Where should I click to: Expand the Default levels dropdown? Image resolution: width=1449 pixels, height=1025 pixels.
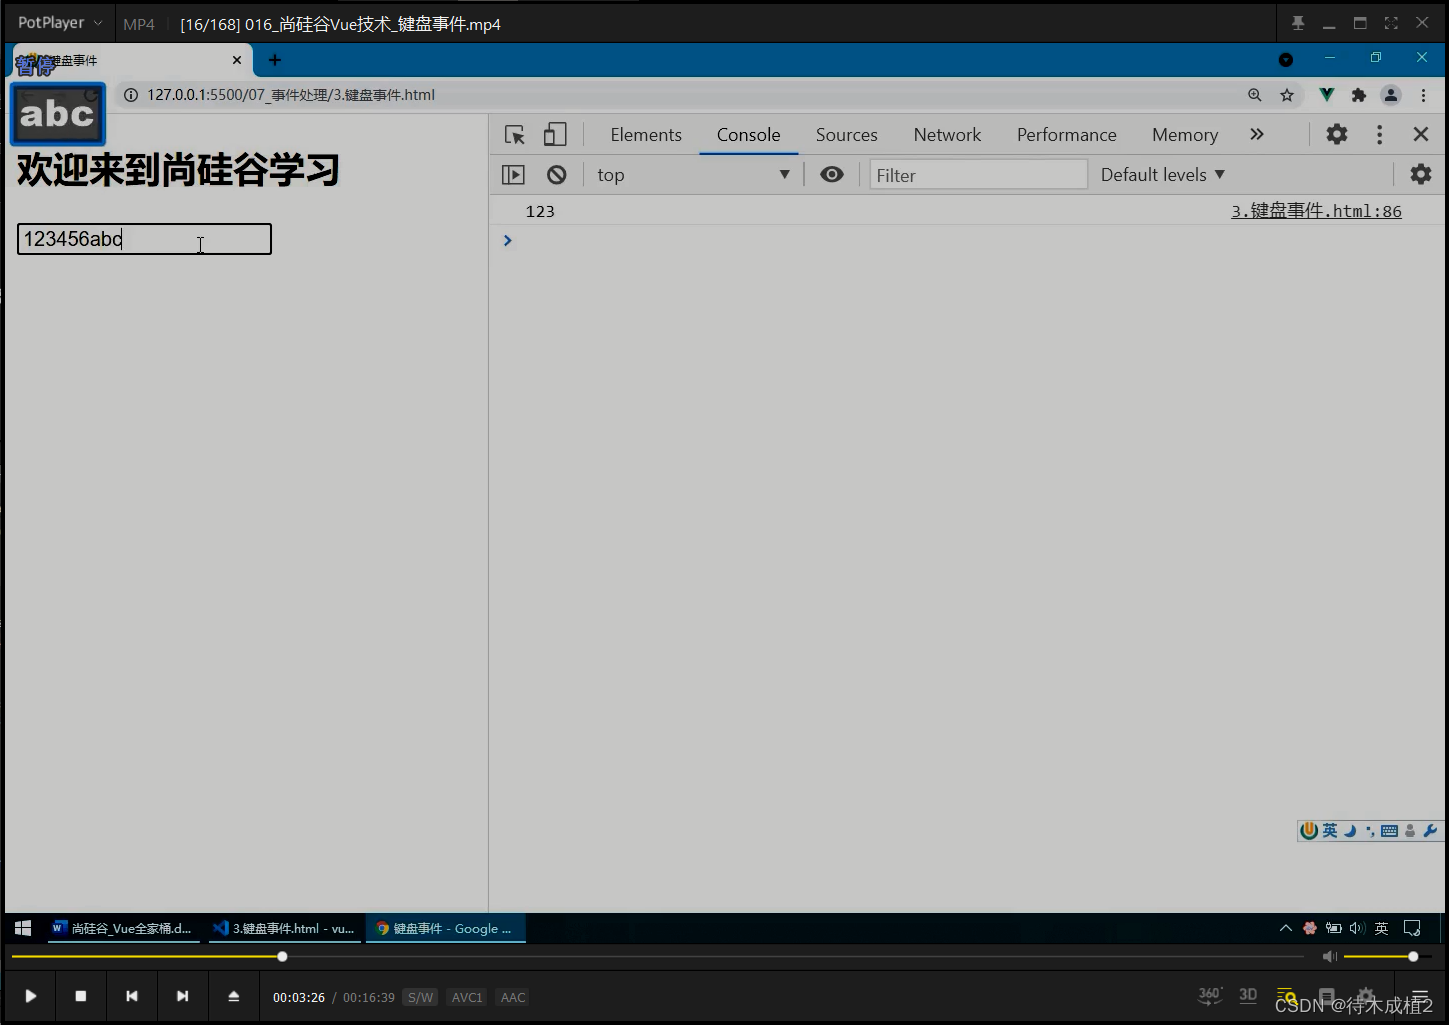(x=1163, y=175)
